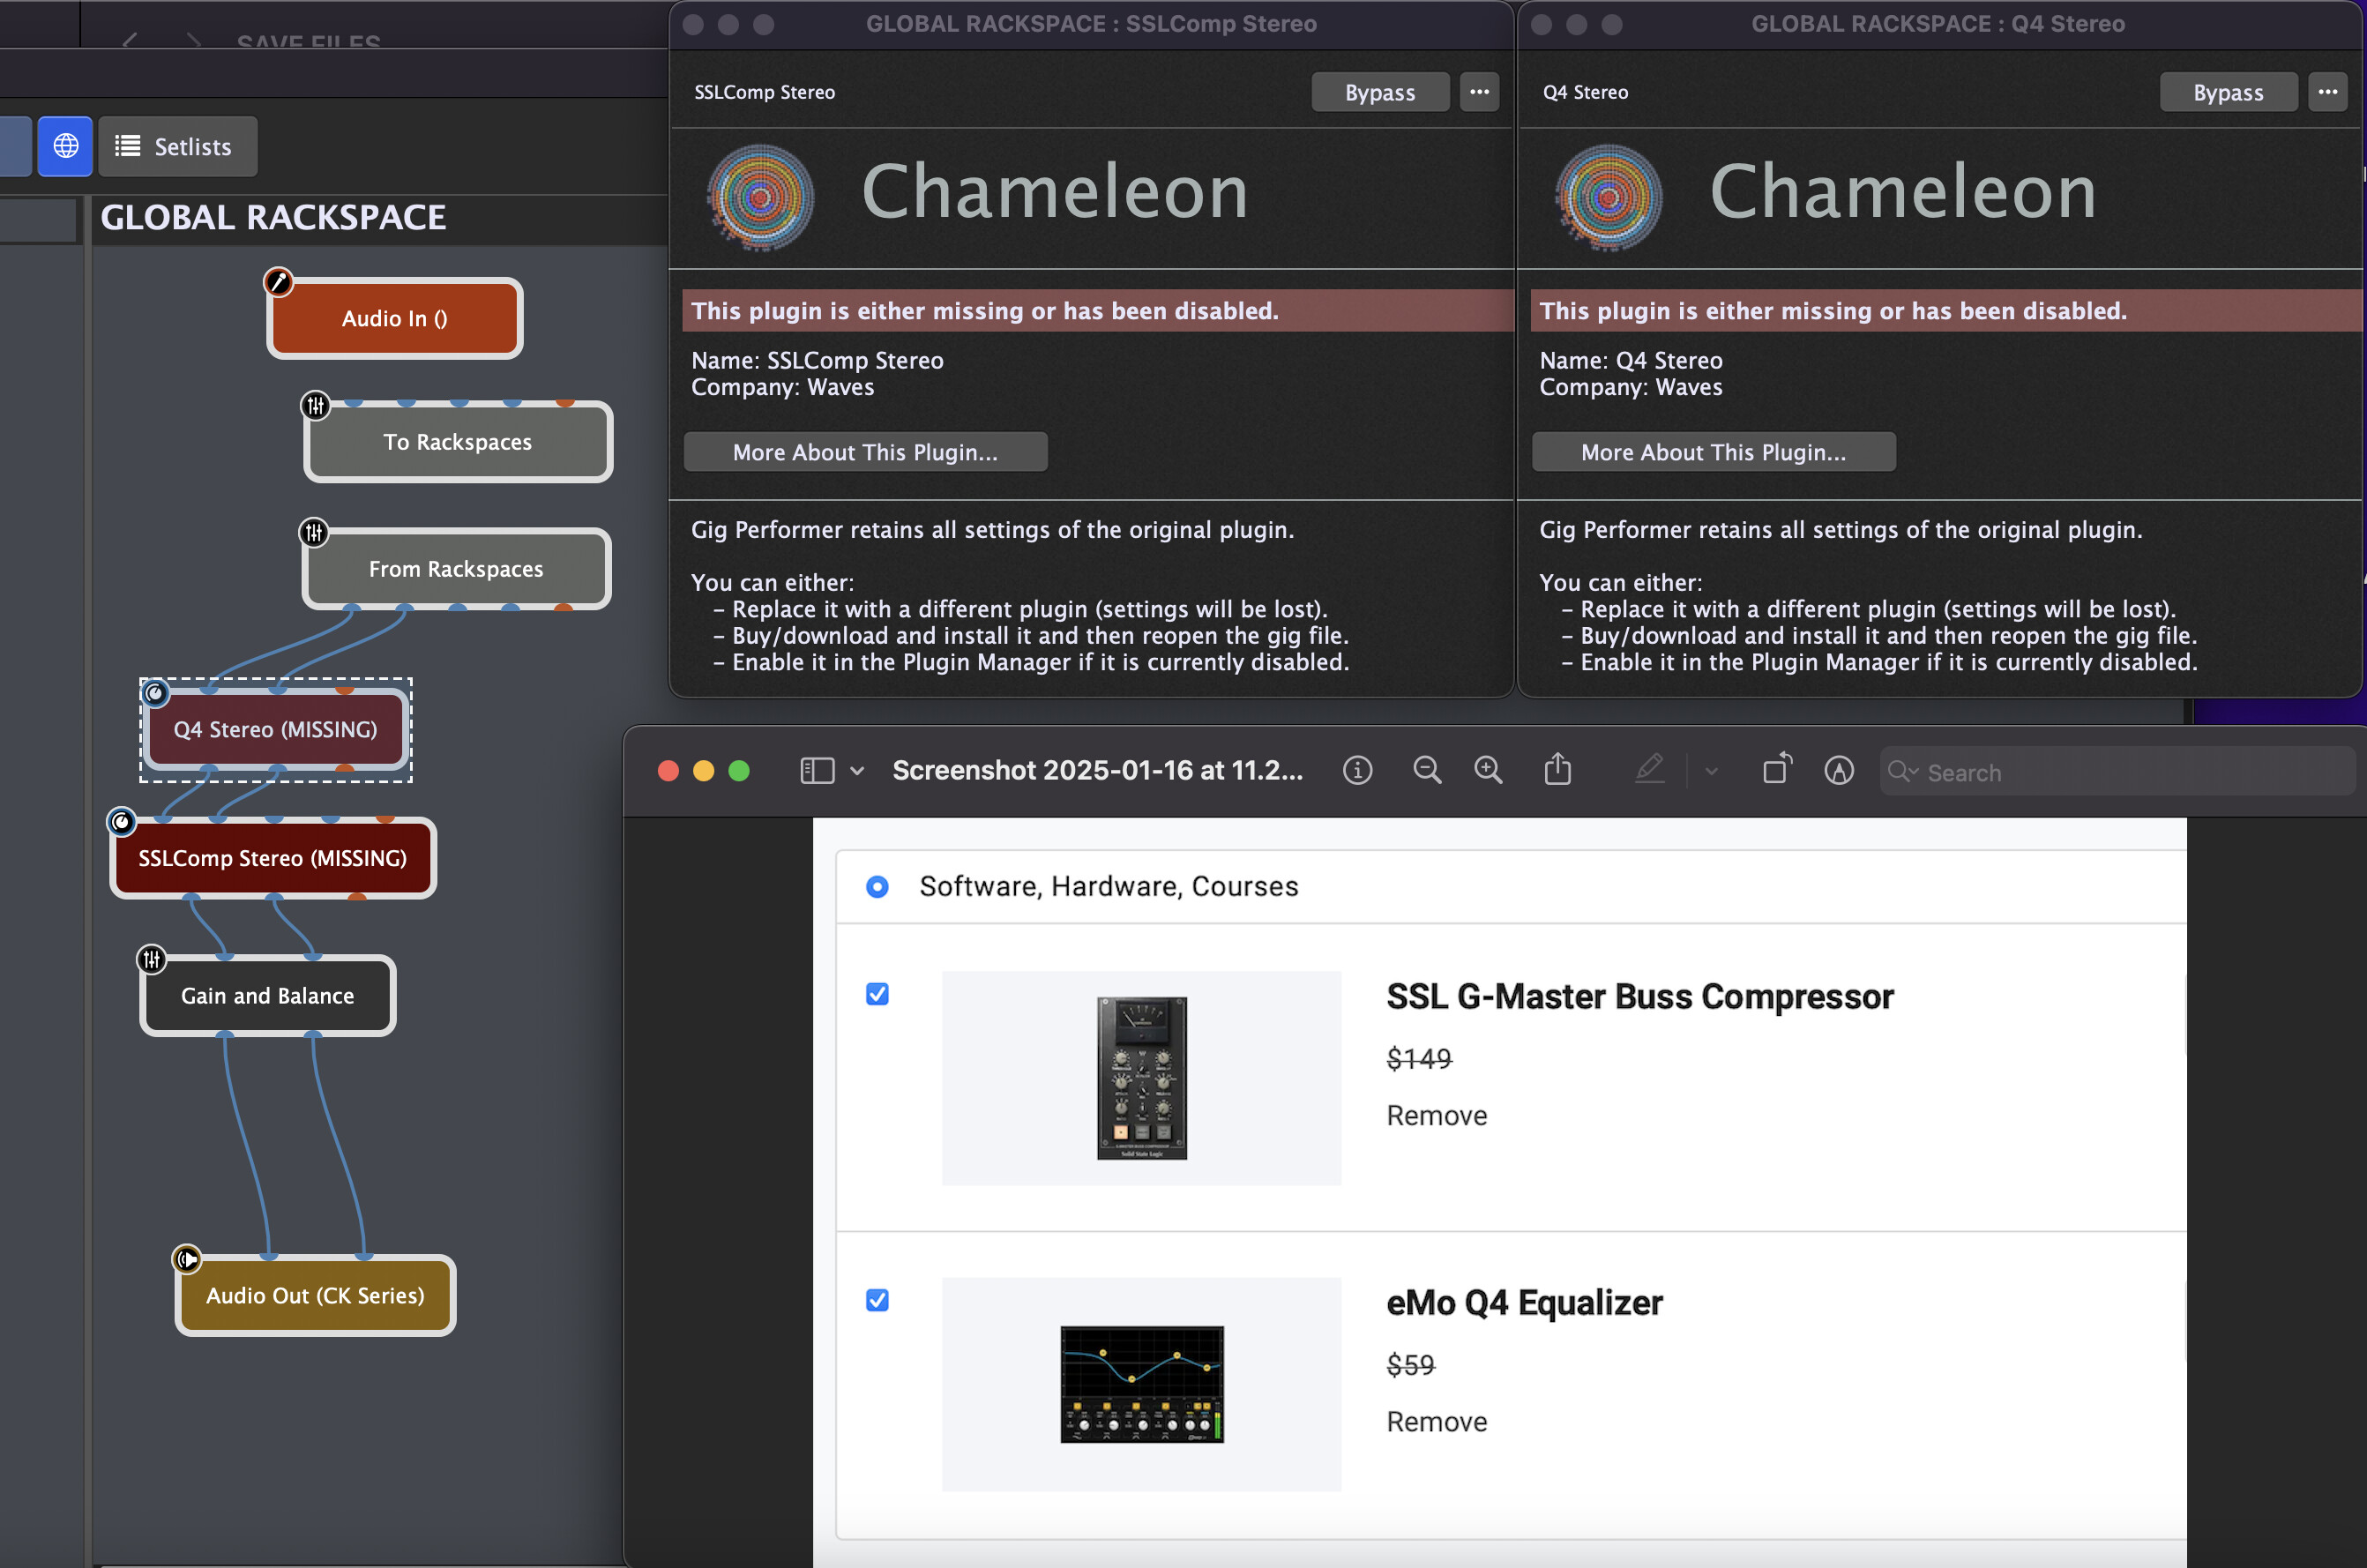Image resolution: width=2367 pixels, height=1568 pixels.
Task: Open the Setlists view
Action: (178, 147)
